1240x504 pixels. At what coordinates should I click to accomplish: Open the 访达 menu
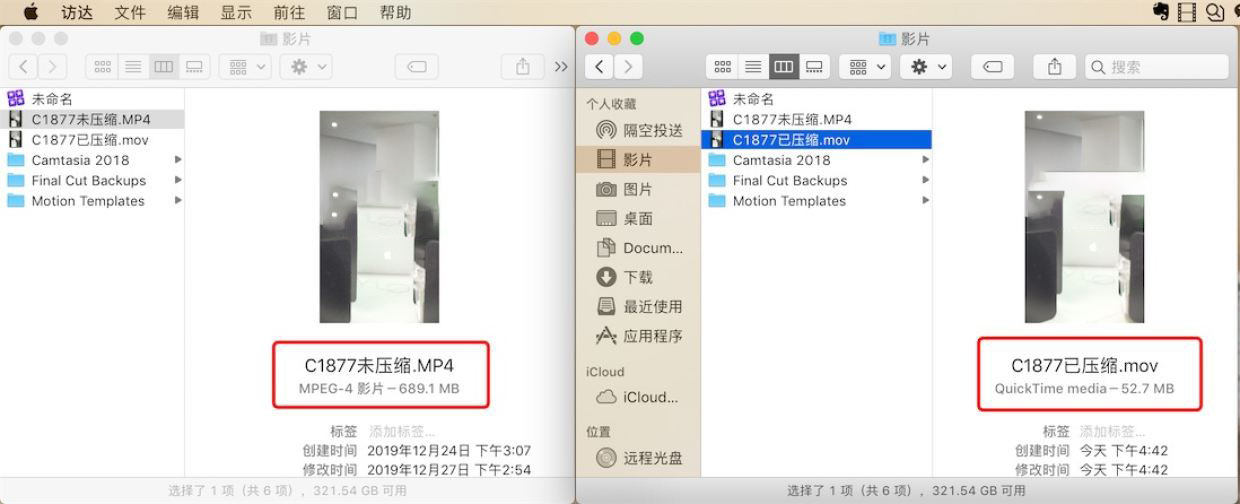pyautogui.click(x=77, y=12)
